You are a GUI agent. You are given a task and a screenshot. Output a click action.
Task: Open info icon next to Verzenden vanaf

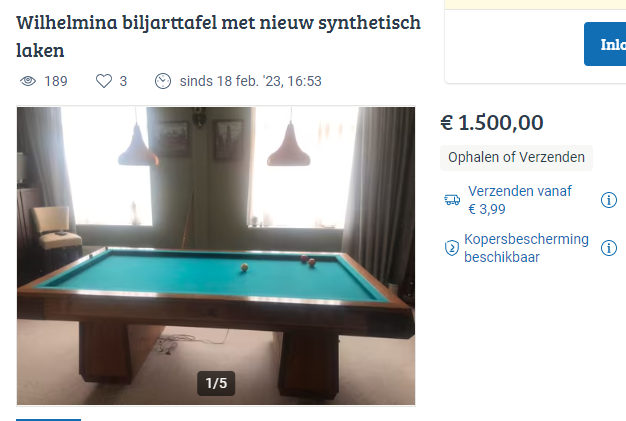[x=608, y=200]
